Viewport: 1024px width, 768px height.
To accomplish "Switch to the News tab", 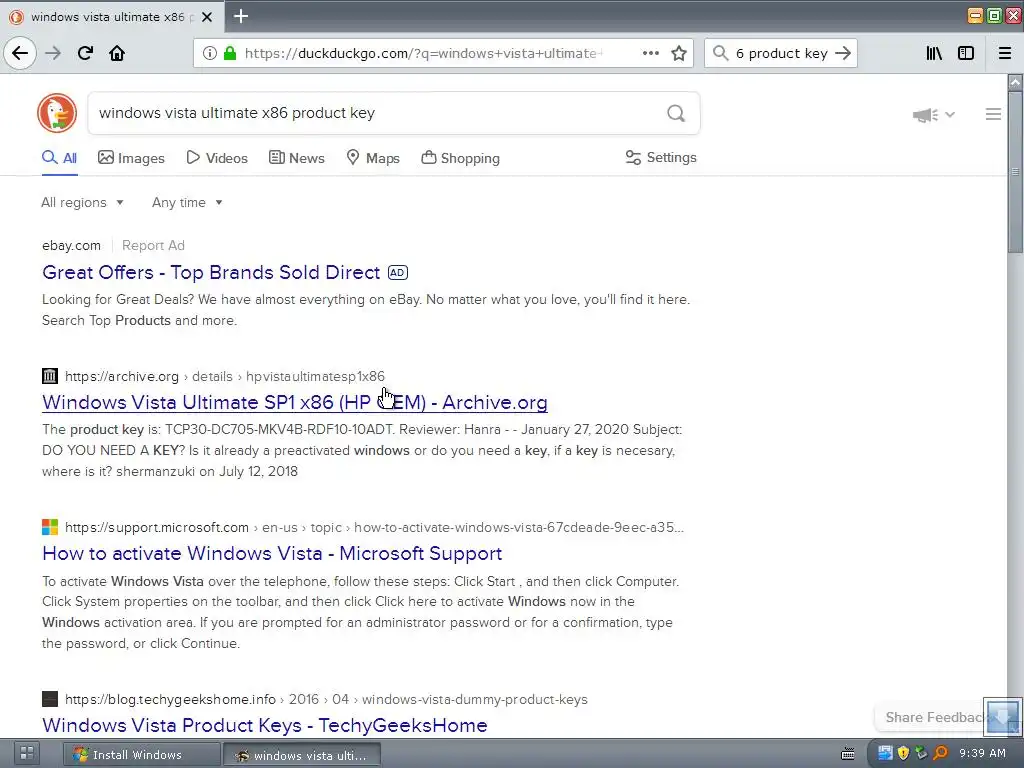I will click(x=297, y=158).
